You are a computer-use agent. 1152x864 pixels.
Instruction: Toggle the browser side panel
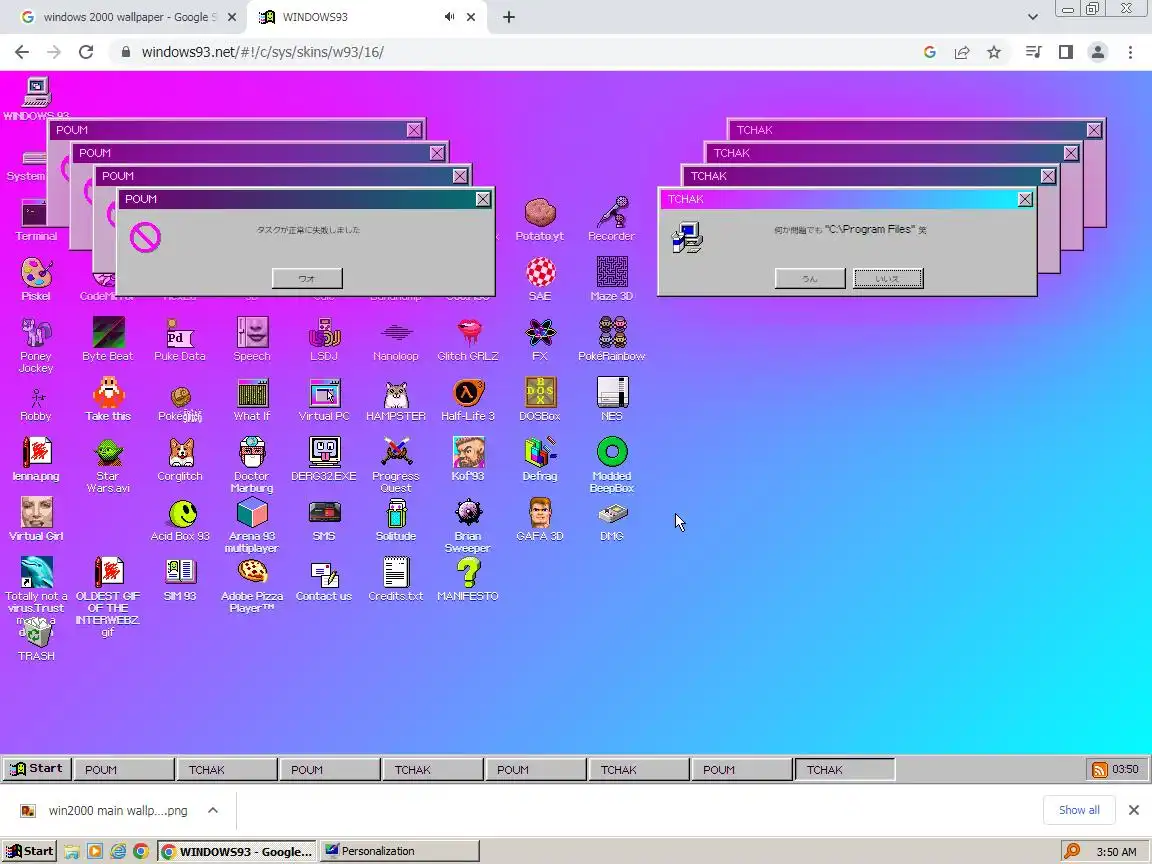(1065, 52)
